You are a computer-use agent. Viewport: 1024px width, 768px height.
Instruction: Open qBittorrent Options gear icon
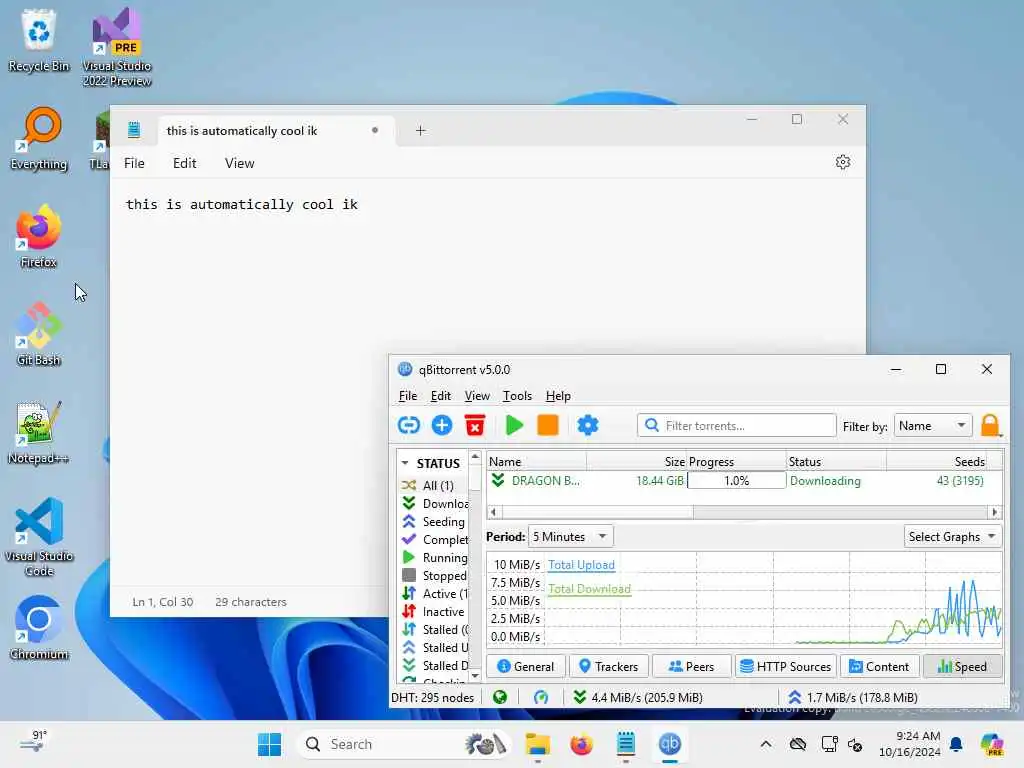(x=588, y=426)
